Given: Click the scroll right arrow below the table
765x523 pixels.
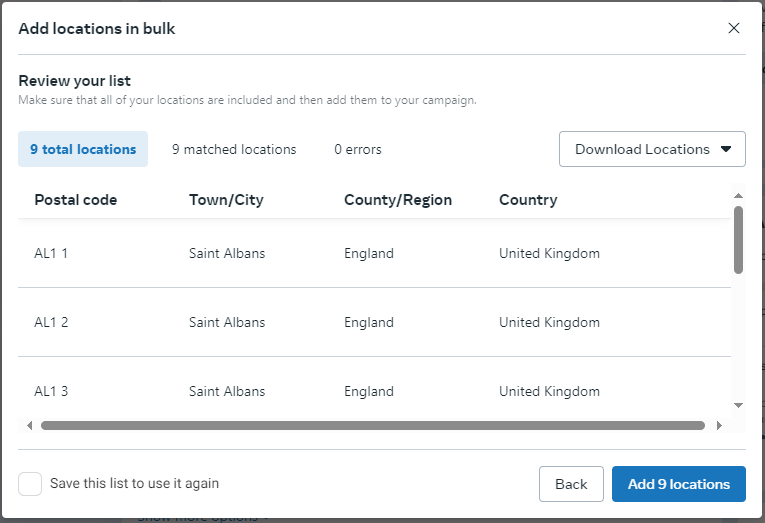Looking at the screenshot, I should [x=719, y=425].
